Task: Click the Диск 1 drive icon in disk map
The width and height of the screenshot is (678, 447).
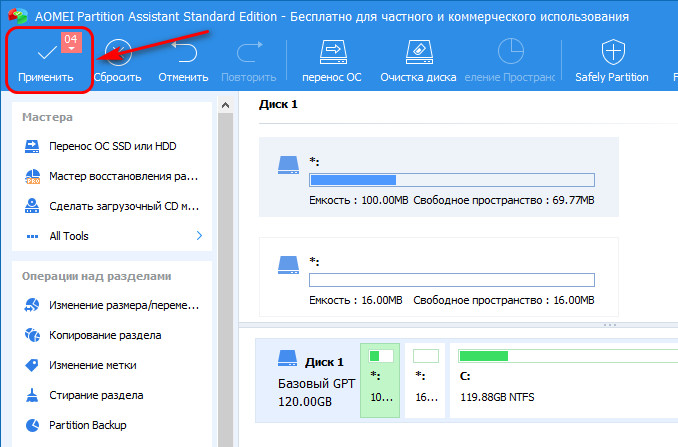Action: pyautogui.click(x=287, y=359)
